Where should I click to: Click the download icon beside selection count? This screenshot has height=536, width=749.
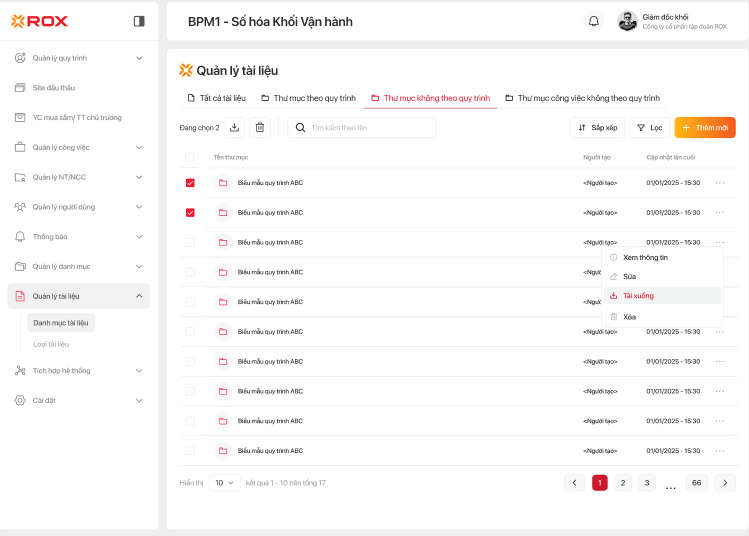[x=235, y=127]
